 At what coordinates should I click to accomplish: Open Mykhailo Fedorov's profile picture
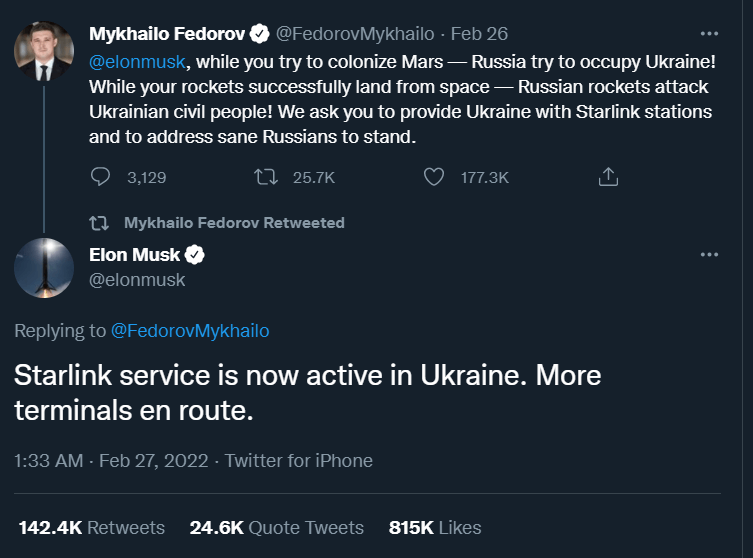44,47
